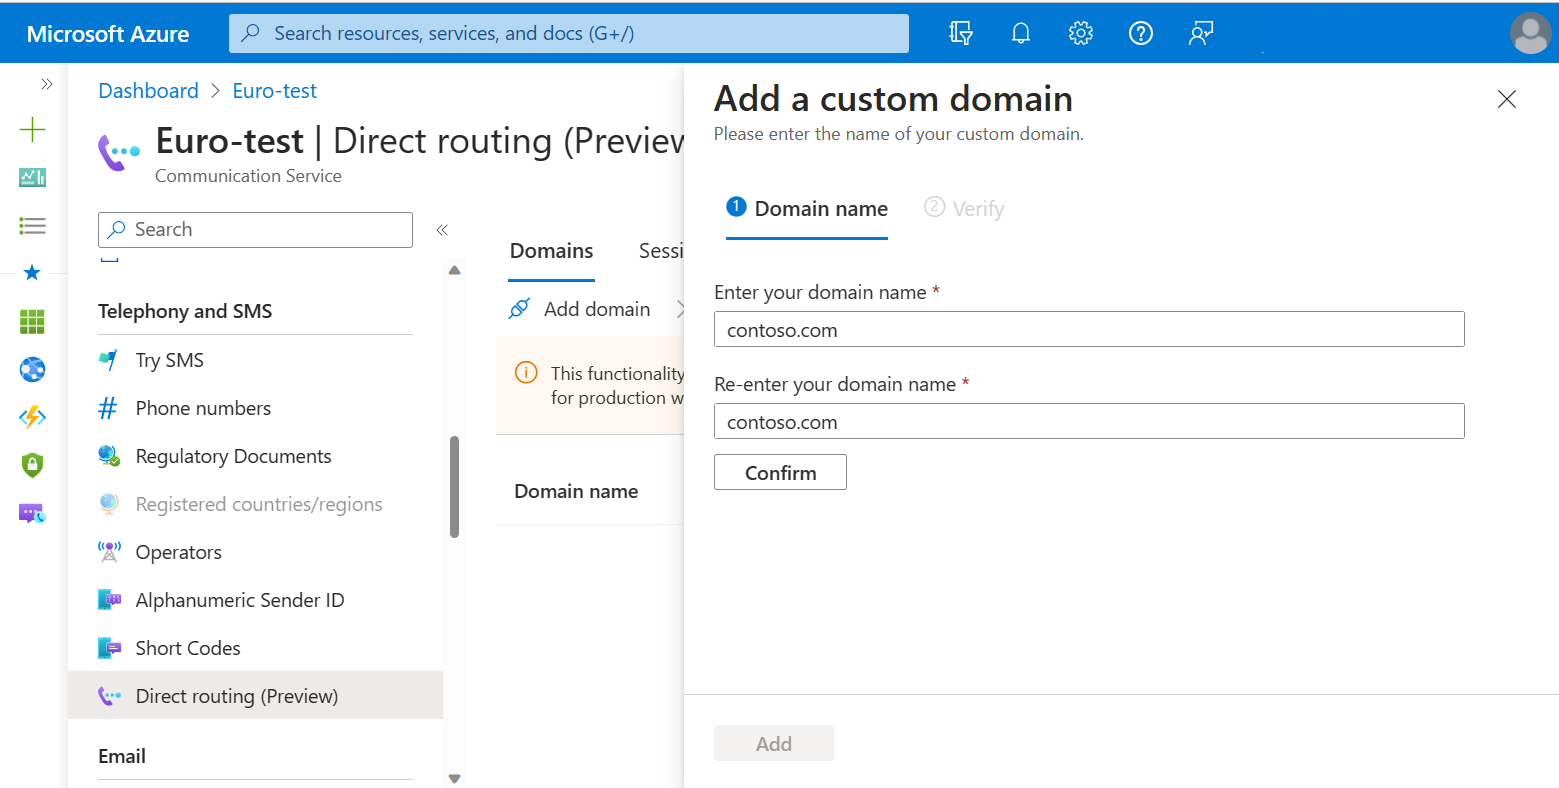Open the blue globe sidebar icon
The image size is (1559, 788).
click(x=32, y=369)
